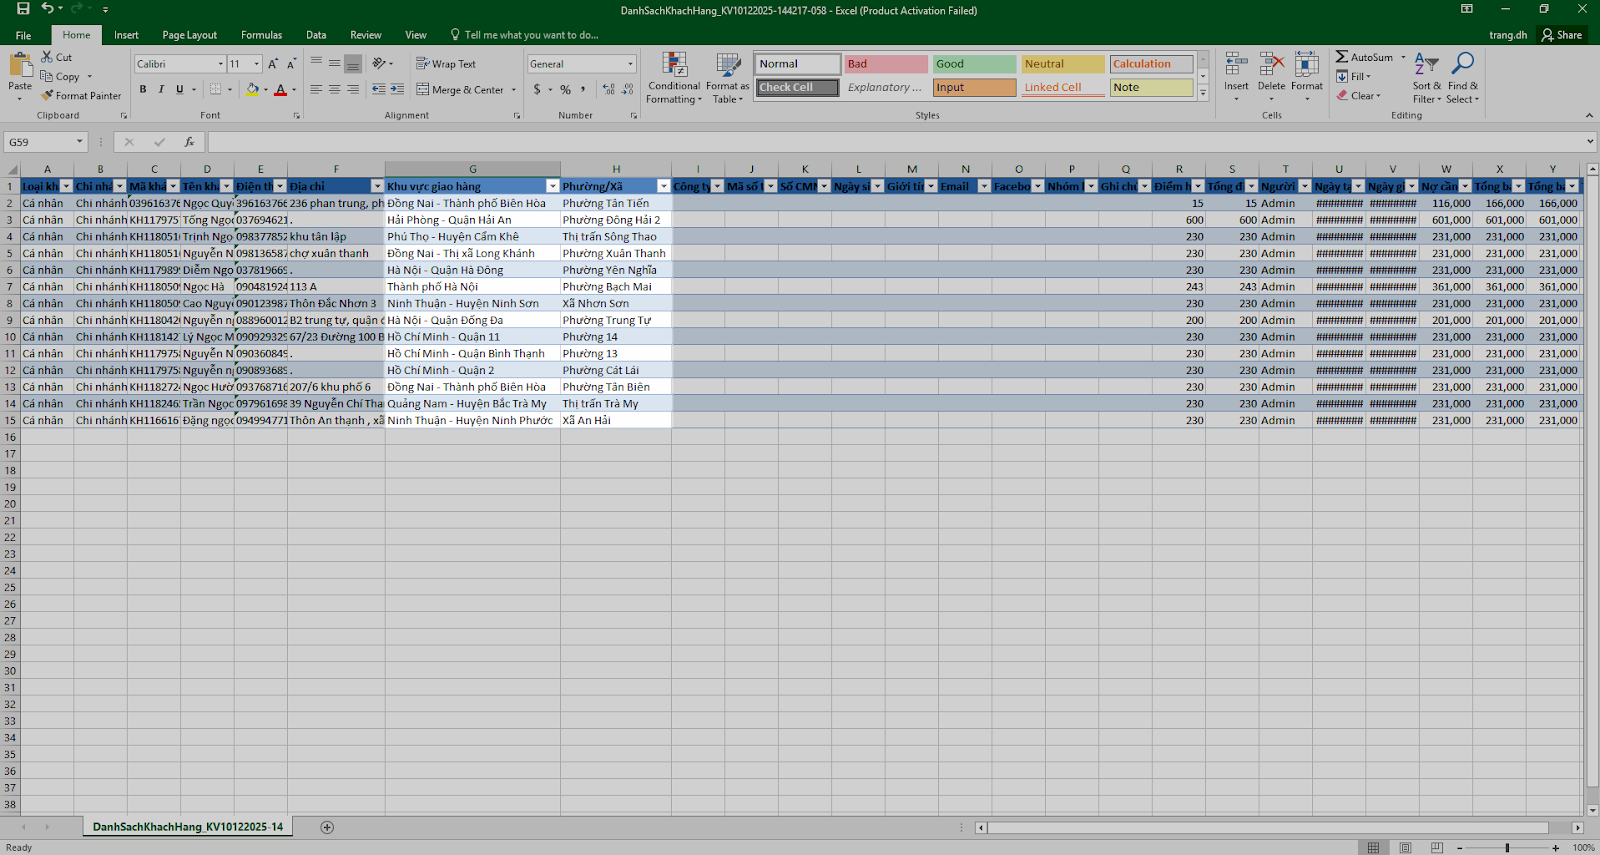Click the Insert cells button in Cells group
Viewport: 1600px width, 855px height.
coord(1236,76)
